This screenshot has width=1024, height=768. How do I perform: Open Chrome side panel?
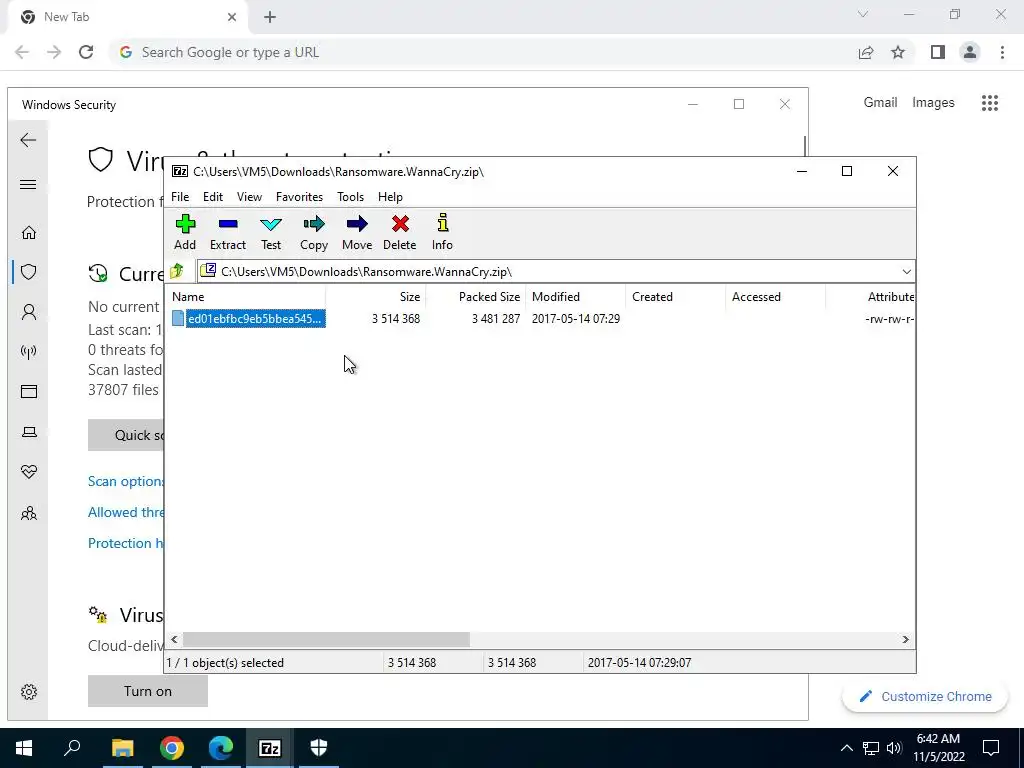click(938, 52)
